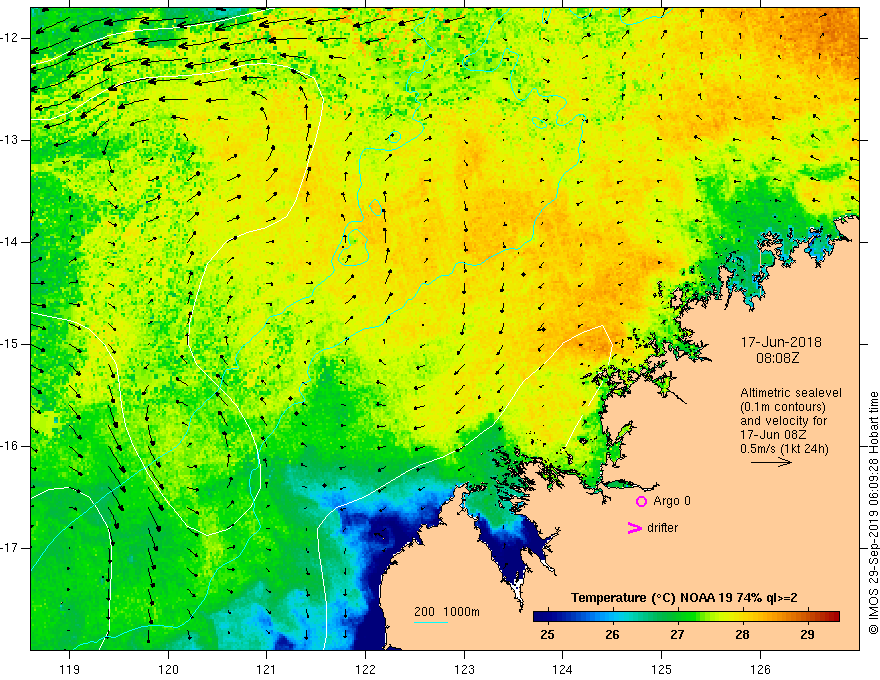
Task: Click the latitude axis label '-13'
Action: pos(10,140)
